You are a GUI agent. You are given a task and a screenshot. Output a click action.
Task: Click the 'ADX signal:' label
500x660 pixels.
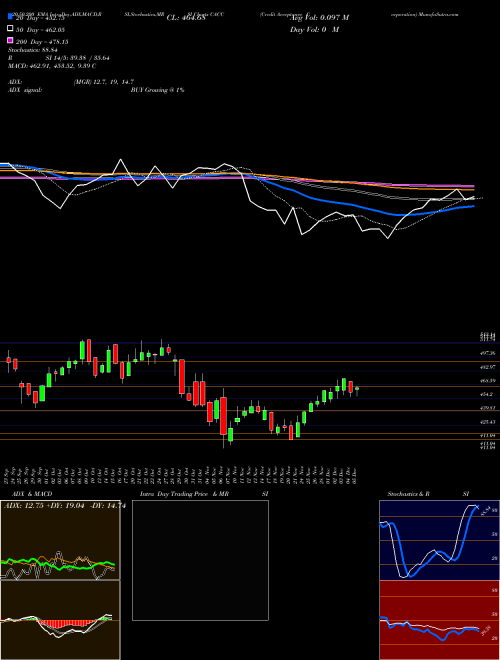(x=25, y=90)
